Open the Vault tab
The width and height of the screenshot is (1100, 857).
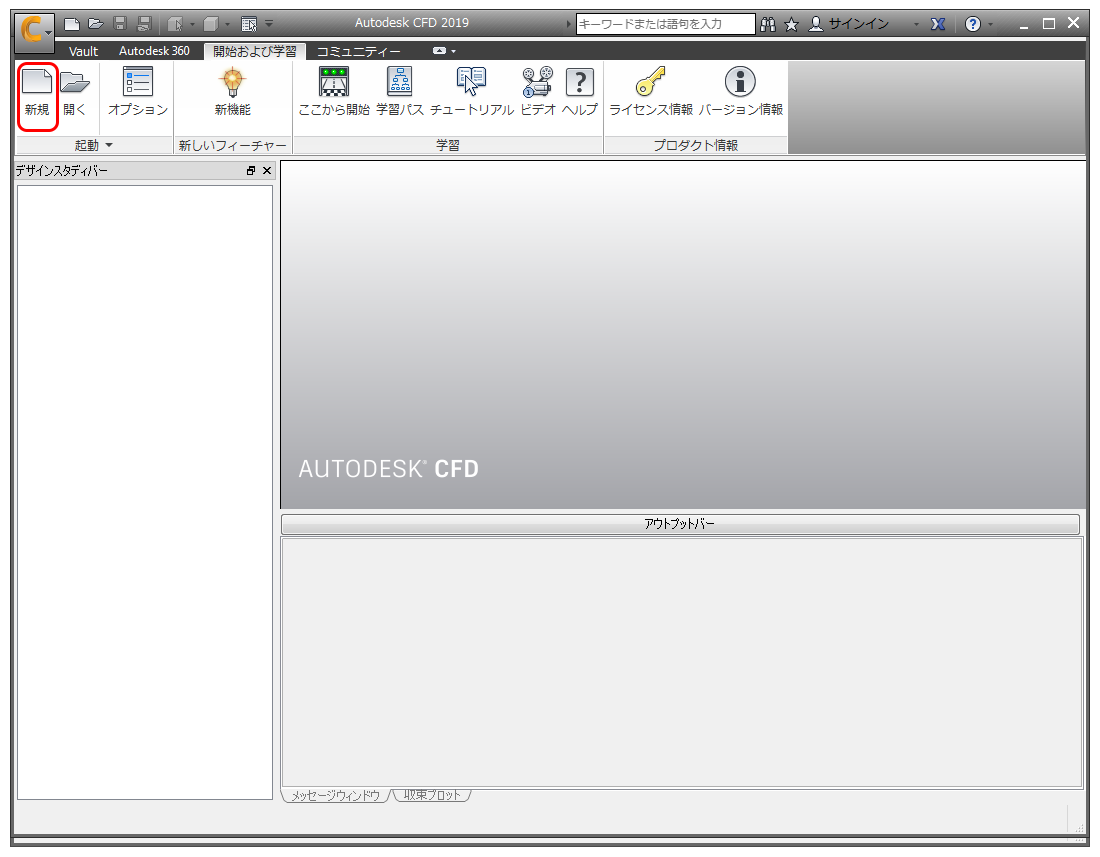83,51
